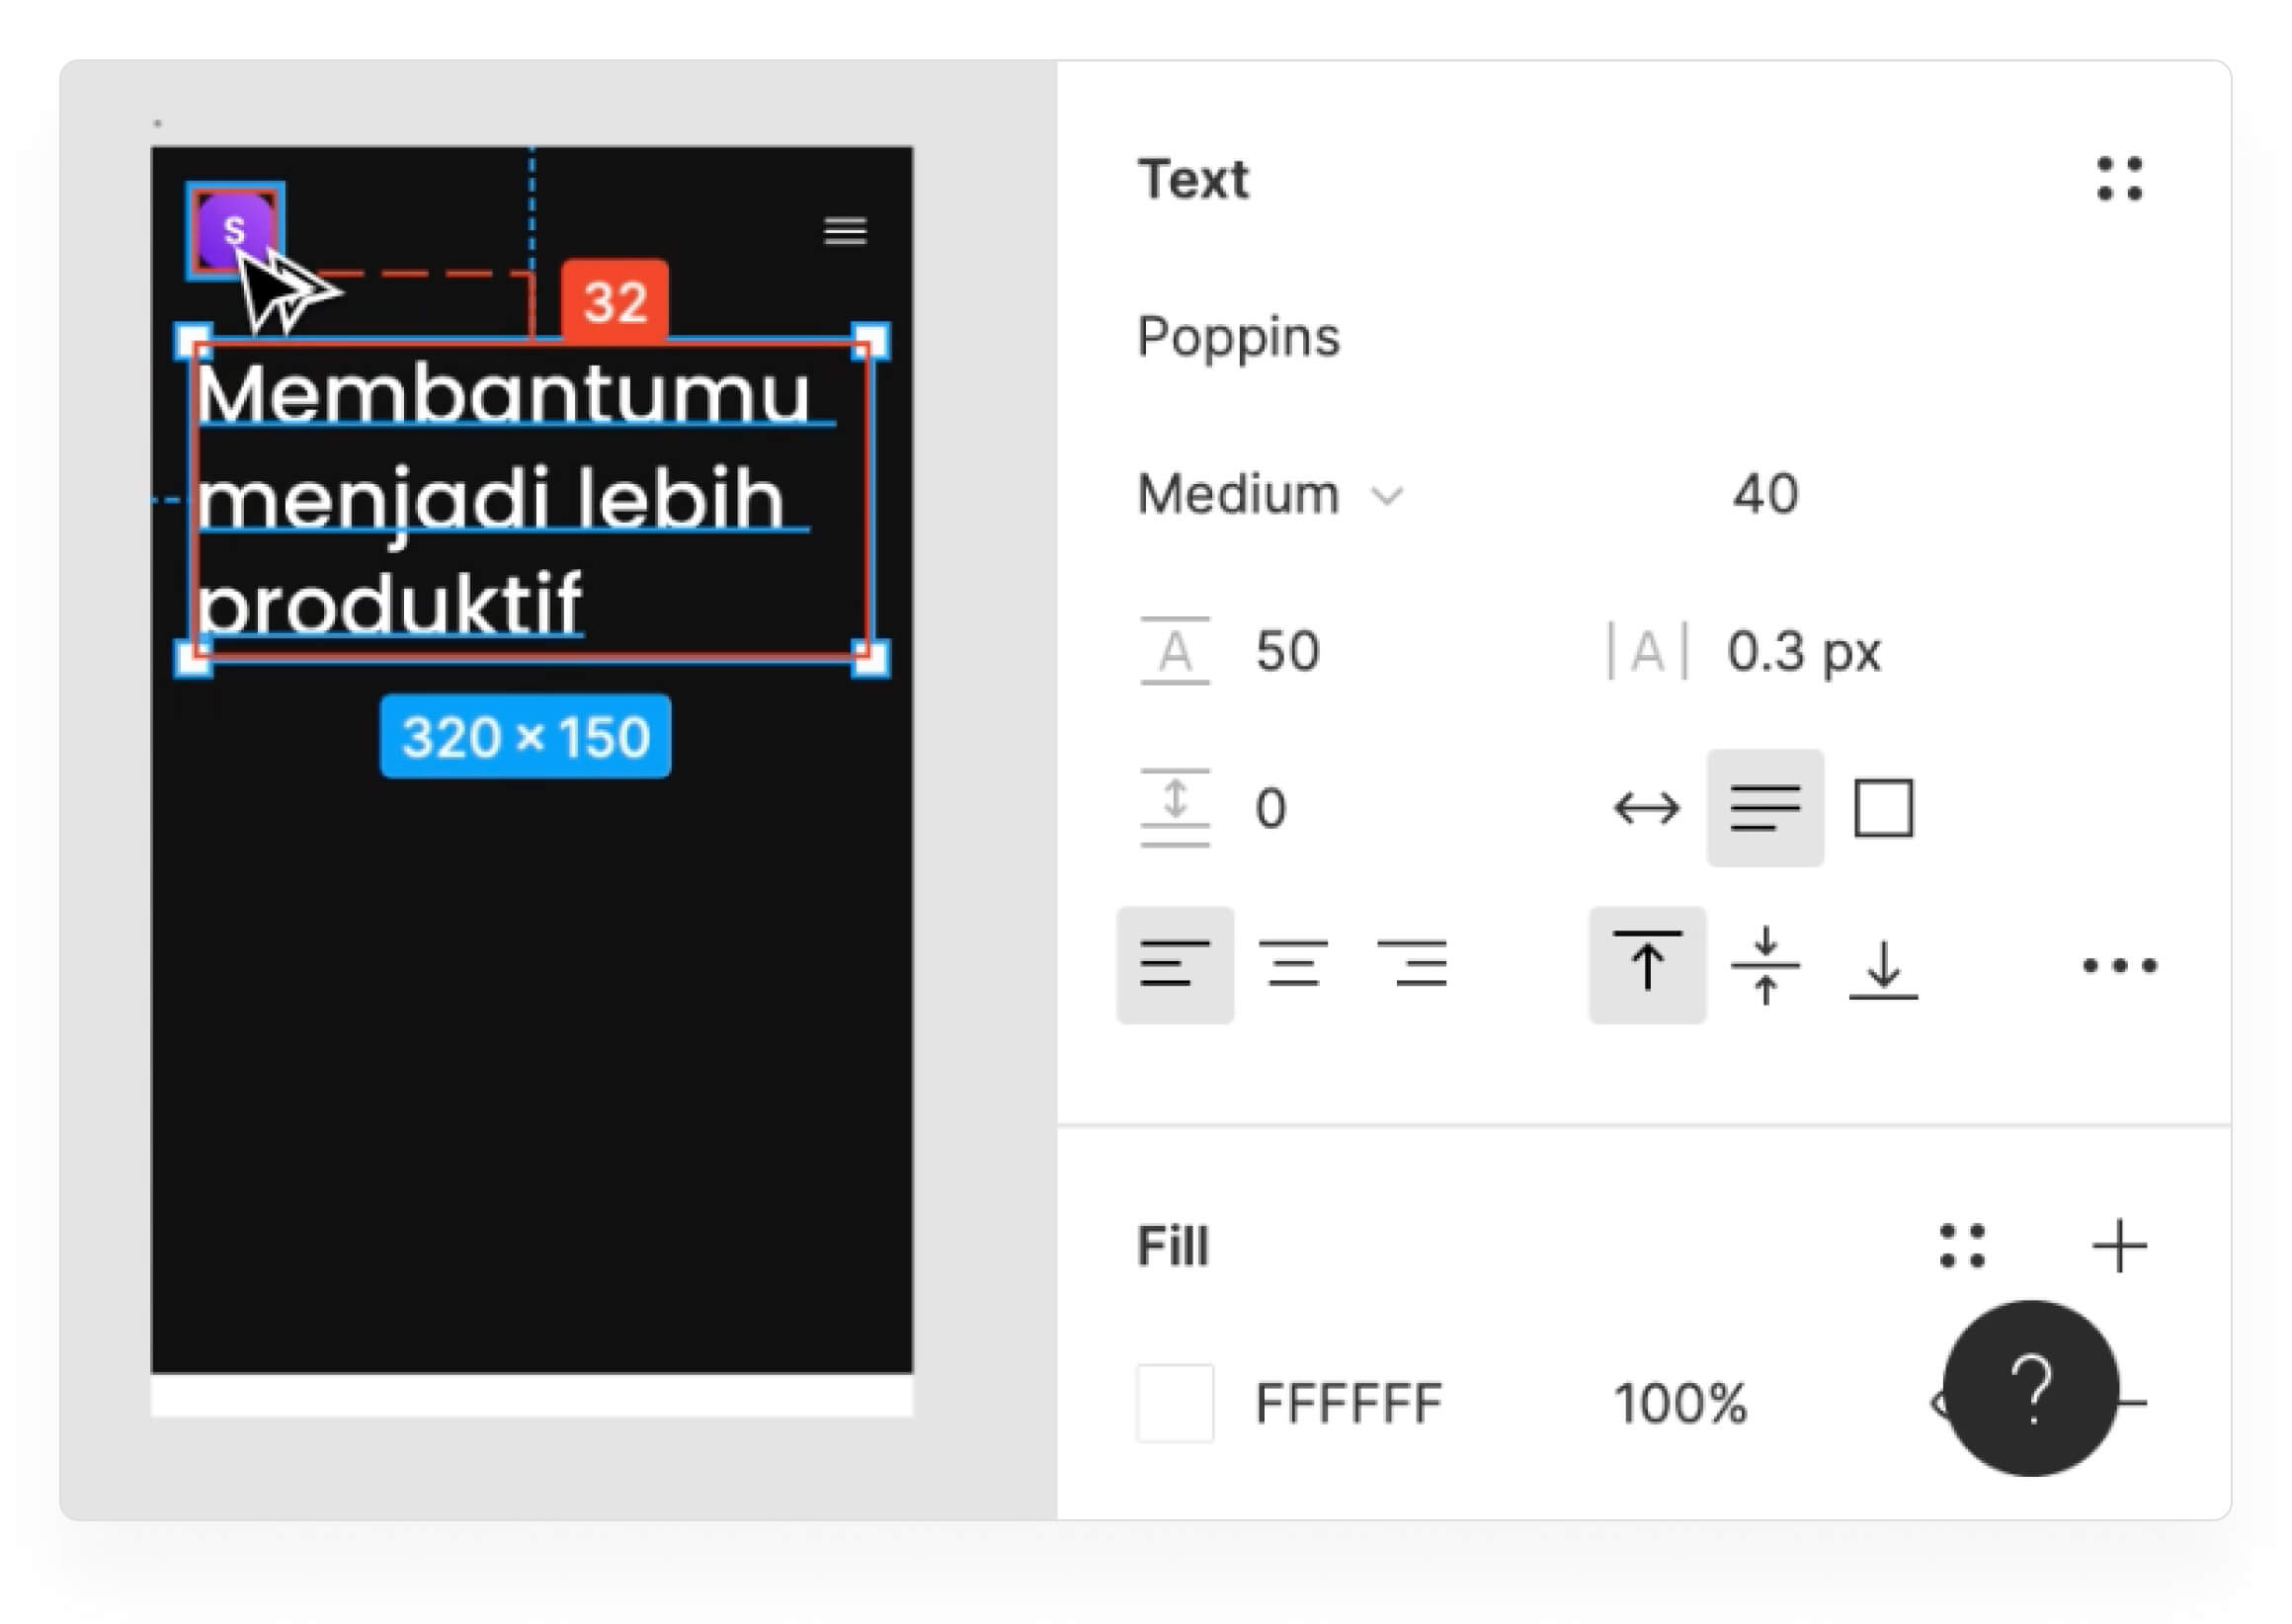2292x1624 pixels.
Task: Click the paragraph spacing icon
Action: (1174, 808)
